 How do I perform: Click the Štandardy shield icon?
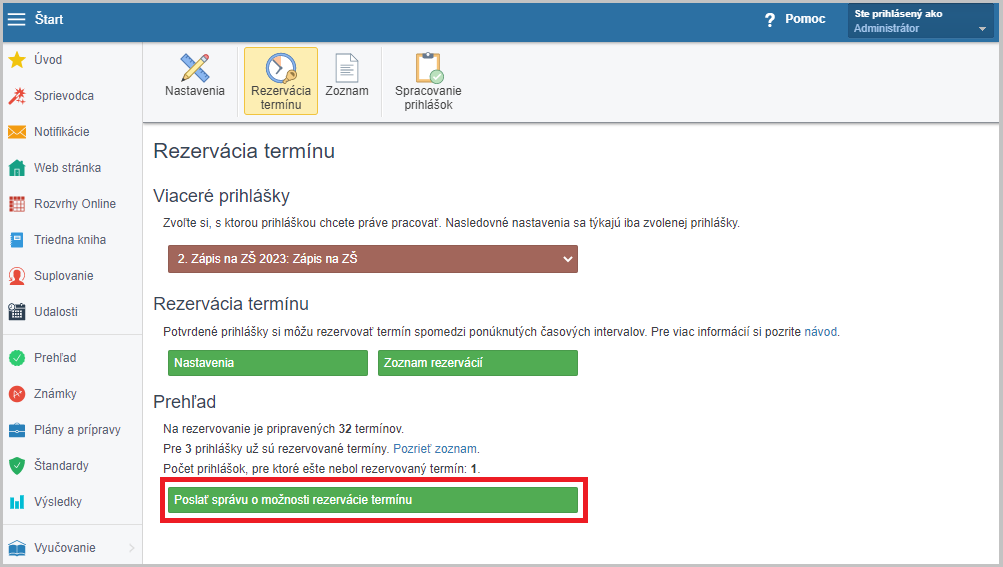tap(17, 466)
